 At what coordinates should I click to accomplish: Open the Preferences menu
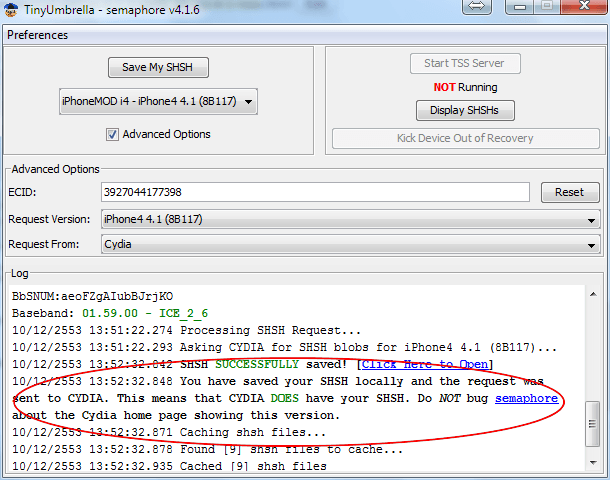(x=37, y=35)
